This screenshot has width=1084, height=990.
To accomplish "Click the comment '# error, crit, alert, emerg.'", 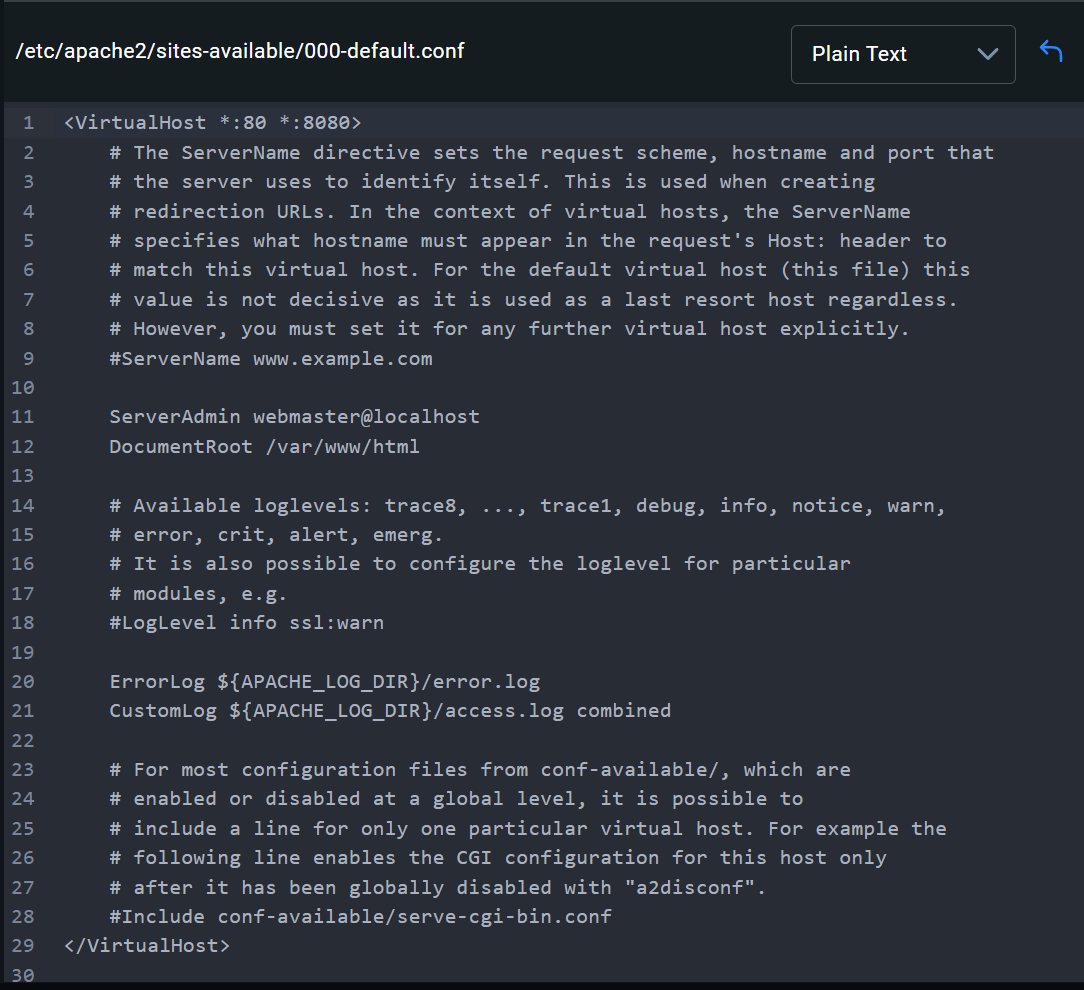I will coord(276,535).
